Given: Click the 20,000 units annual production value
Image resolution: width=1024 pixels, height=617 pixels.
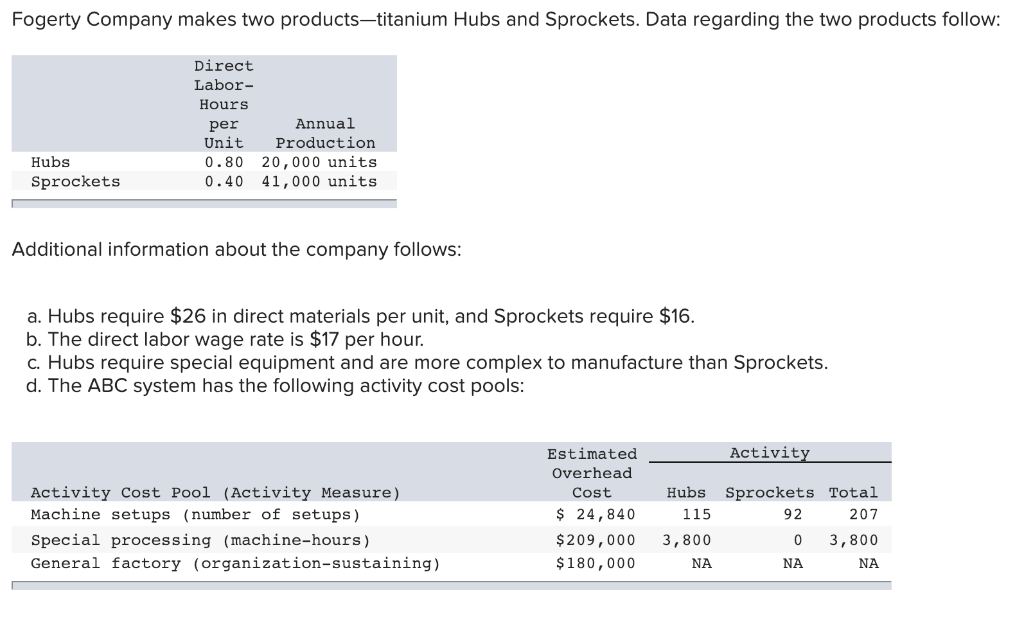Looking at the screenshot, I should [319, 162].
